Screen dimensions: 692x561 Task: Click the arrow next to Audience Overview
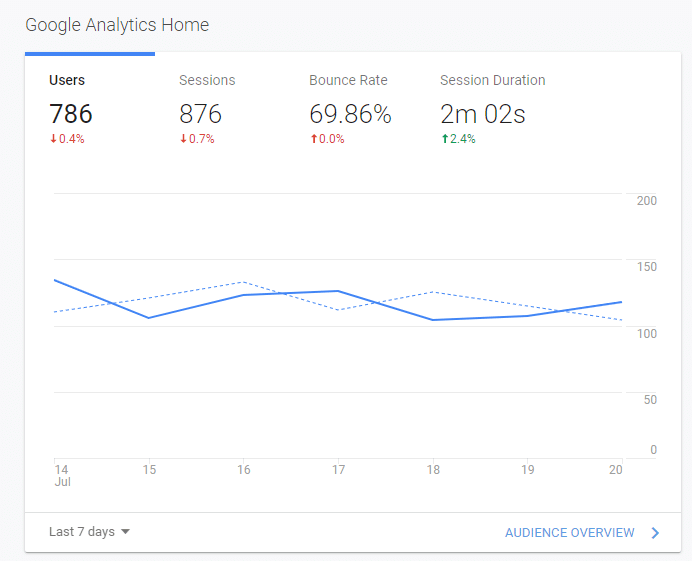655,533
